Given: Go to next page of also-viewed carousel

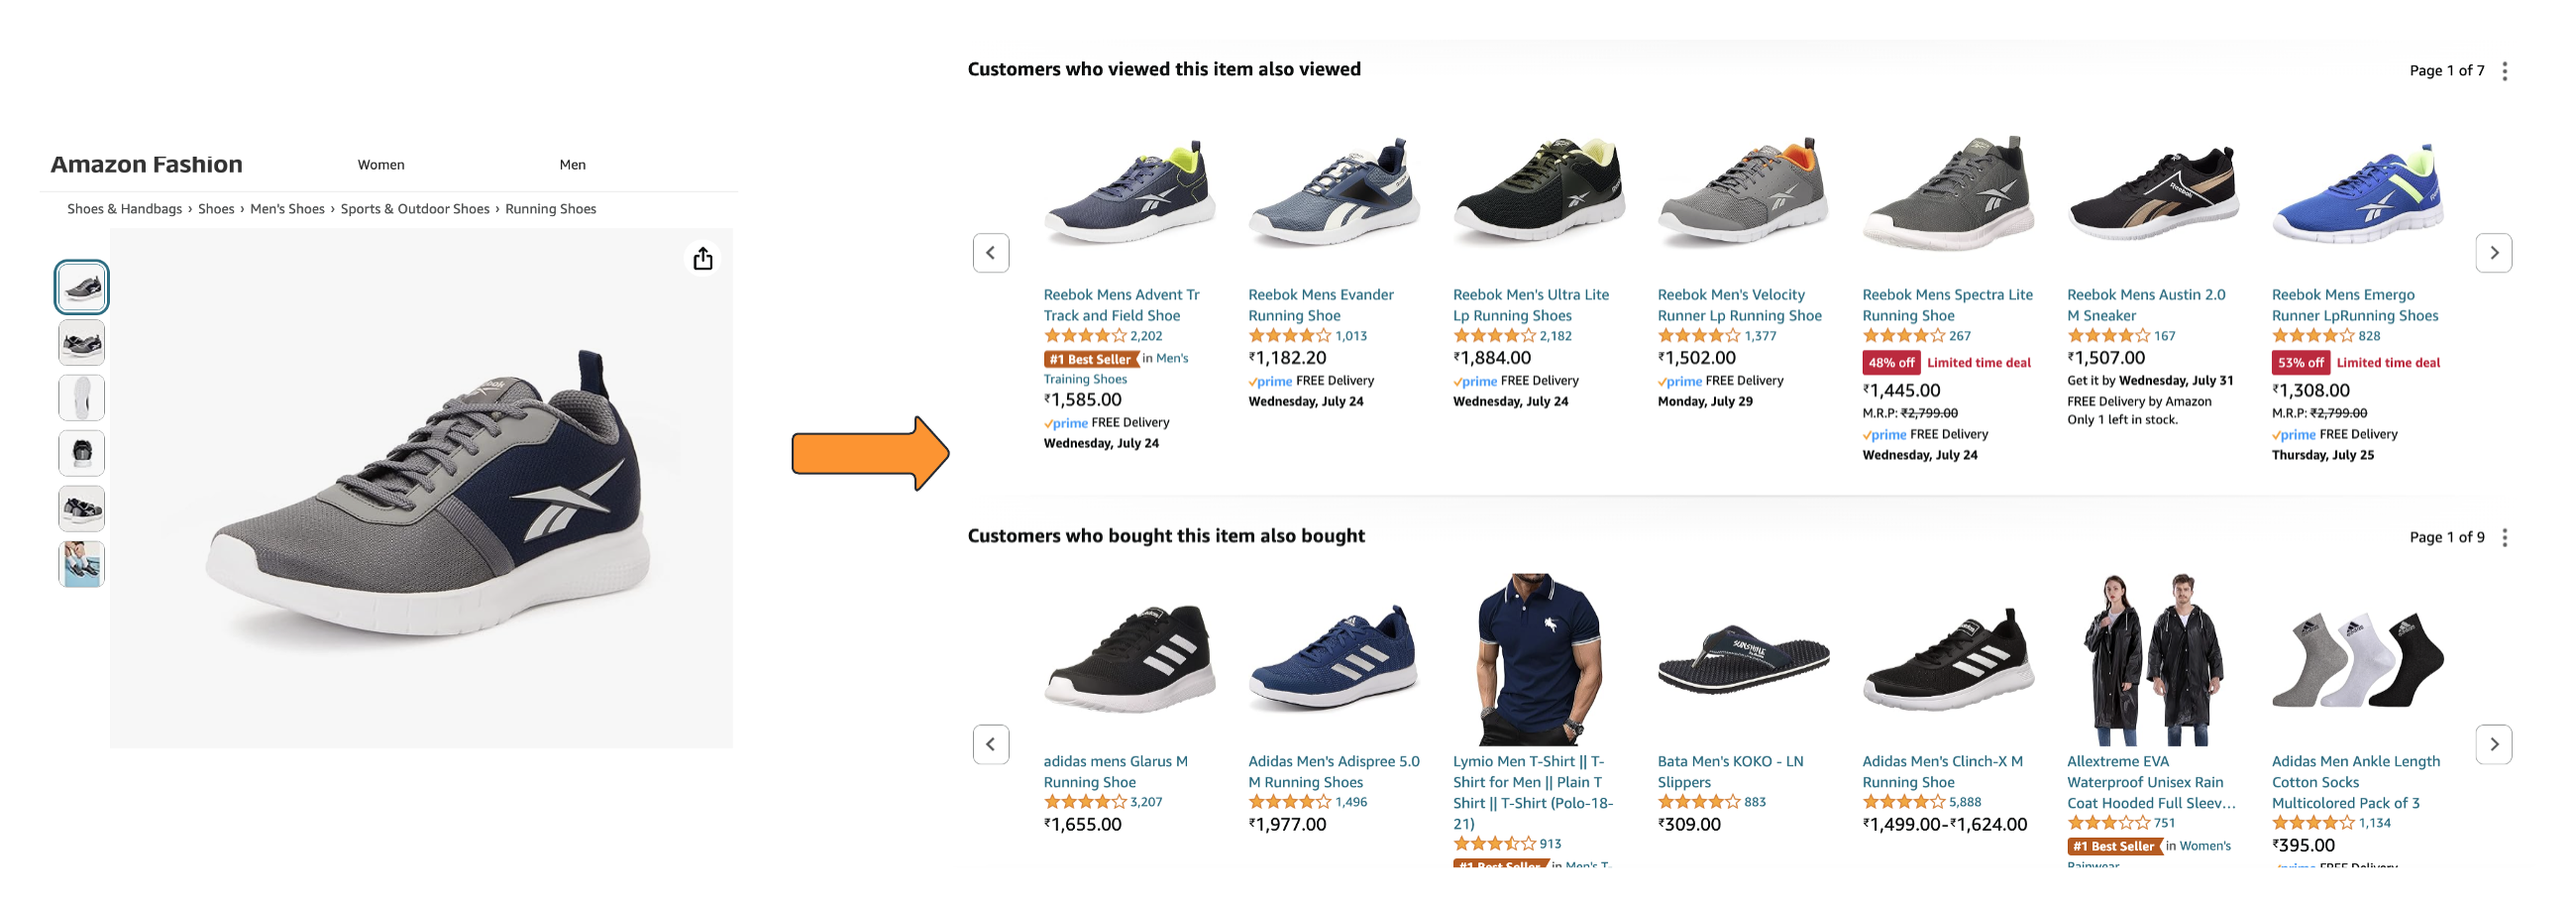Looking at the screenshot, I should click(2493, 253).
